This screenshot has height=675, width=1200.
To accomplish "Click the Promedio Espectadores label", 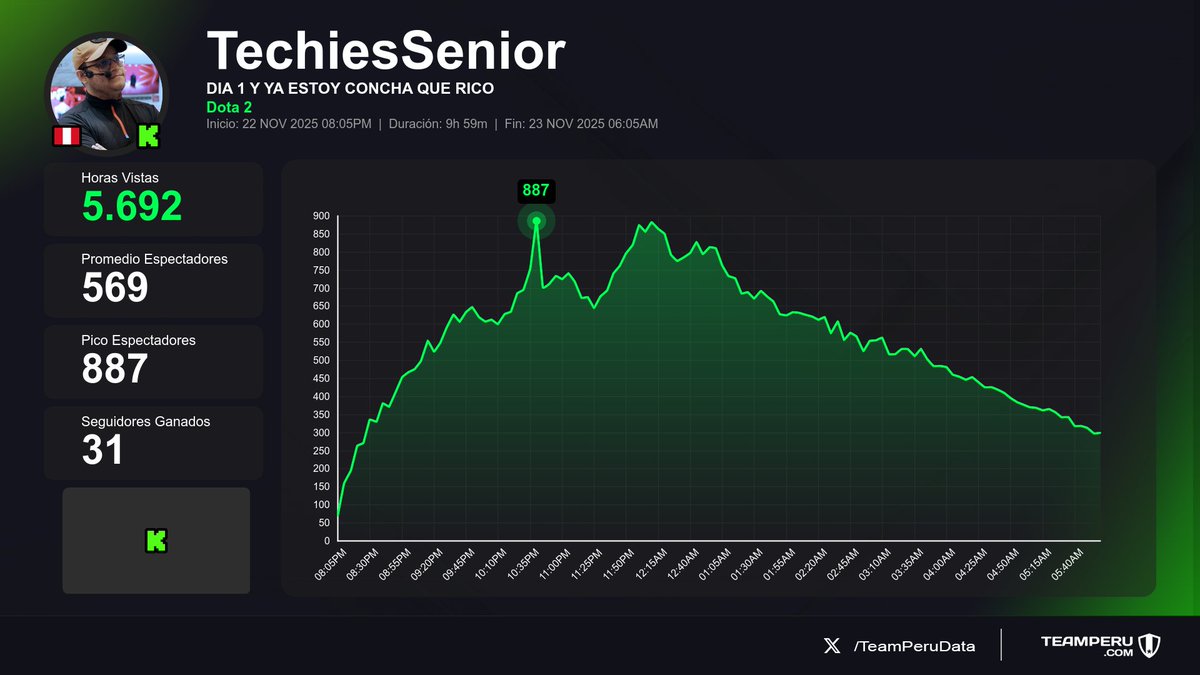I will click(x=155, y=259).
